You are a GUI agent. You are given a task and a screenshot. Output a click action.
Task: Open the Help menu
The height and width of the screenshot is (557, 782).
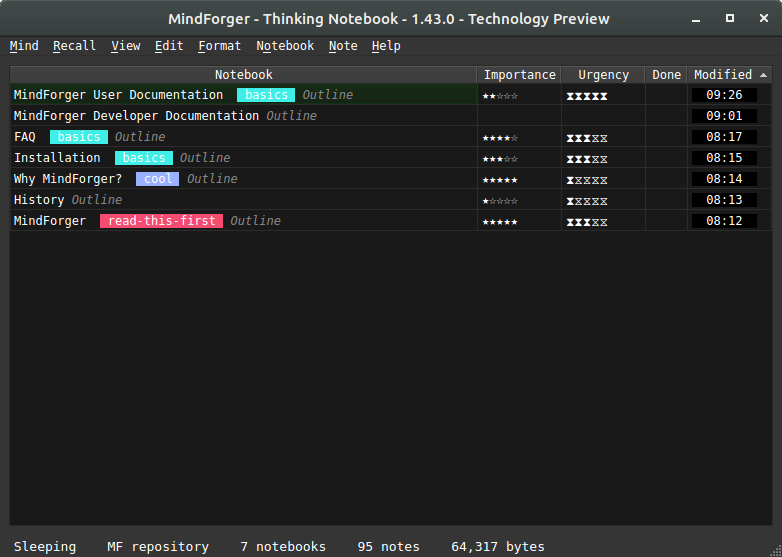click(x=386, y=46)
